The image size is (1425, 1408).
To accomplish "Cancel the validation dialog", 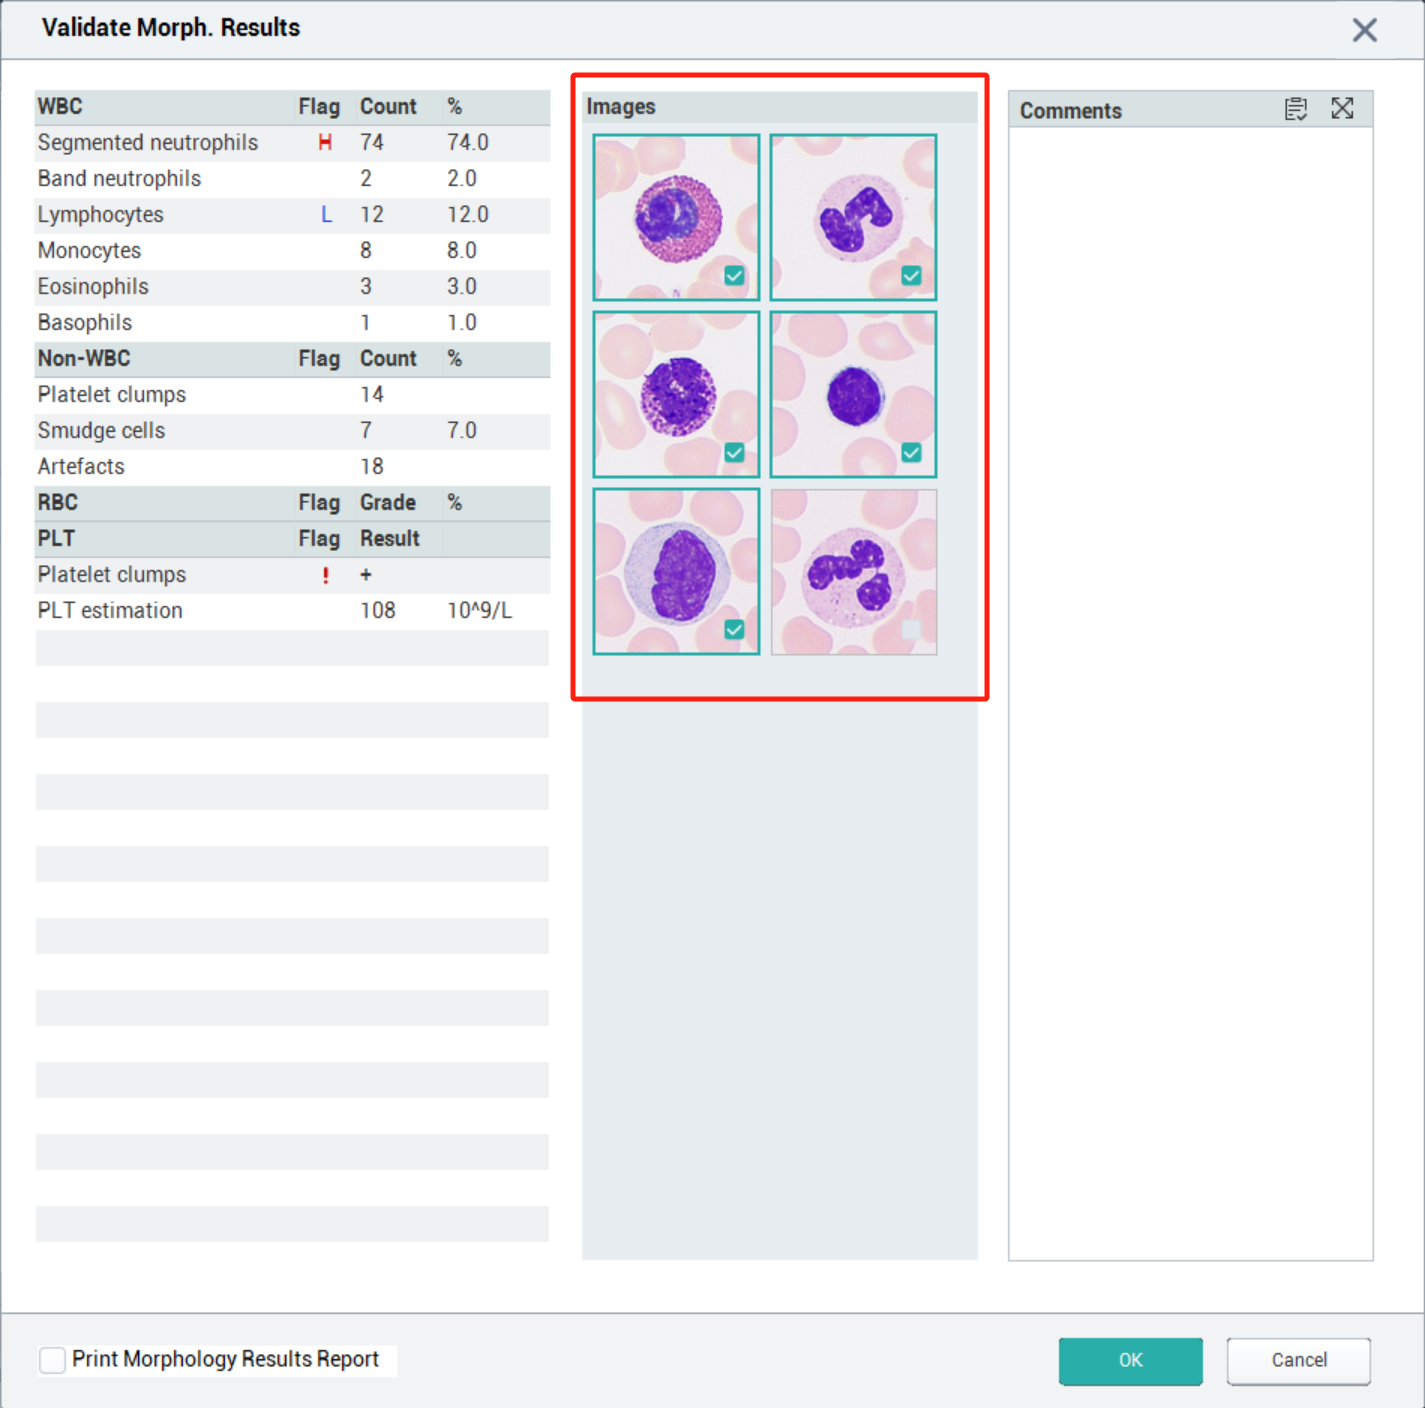I will (x=1298, y=1360).
